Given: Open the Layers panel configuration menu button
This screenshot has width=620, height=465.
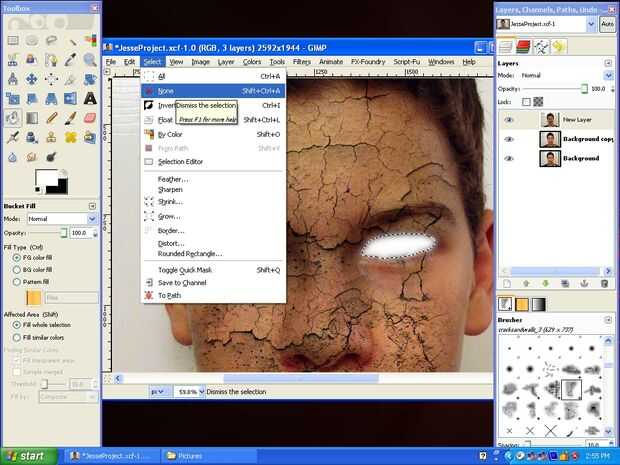Looking at the screenshot, I should 608,63.
